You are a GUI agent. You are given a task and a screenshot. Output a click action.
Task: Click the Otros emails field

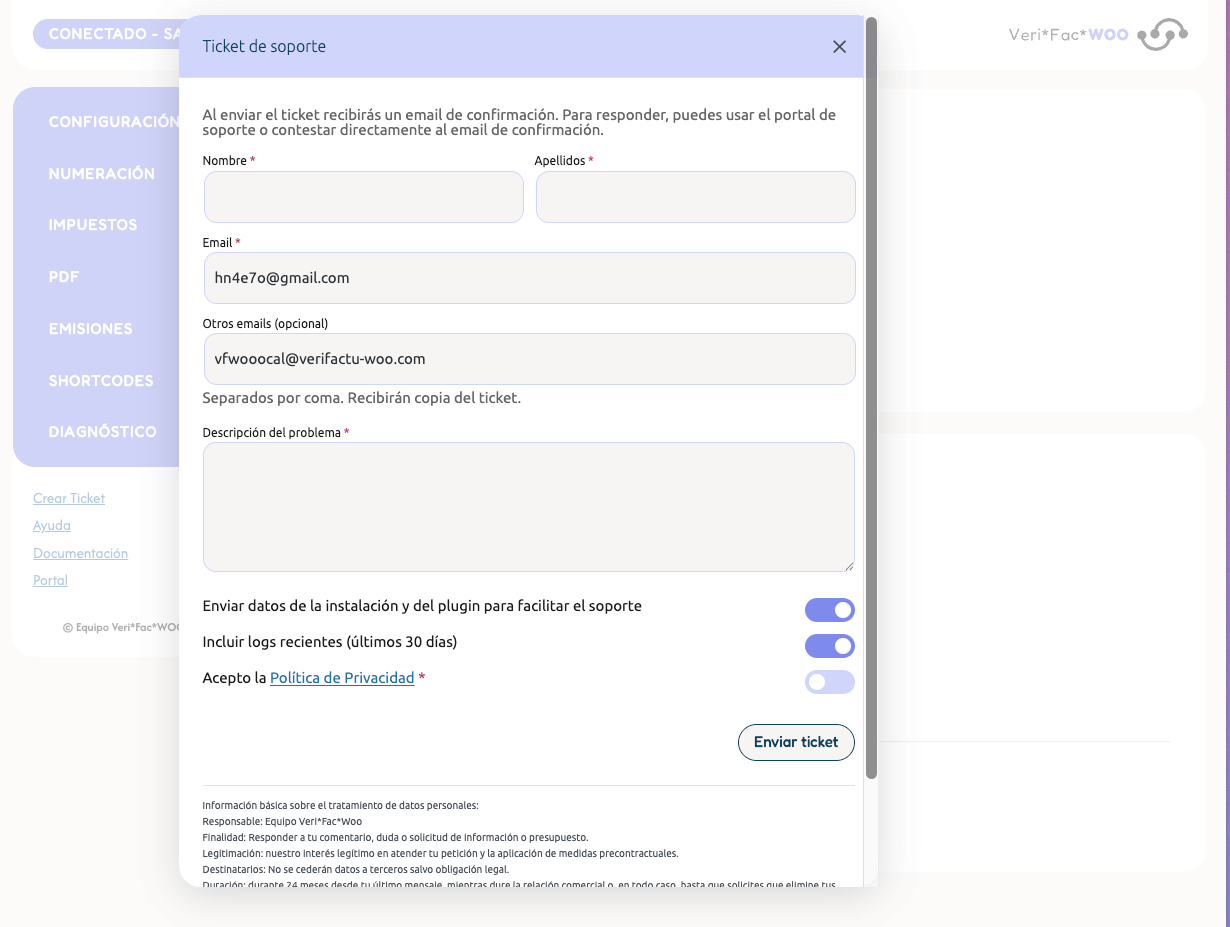530,359
